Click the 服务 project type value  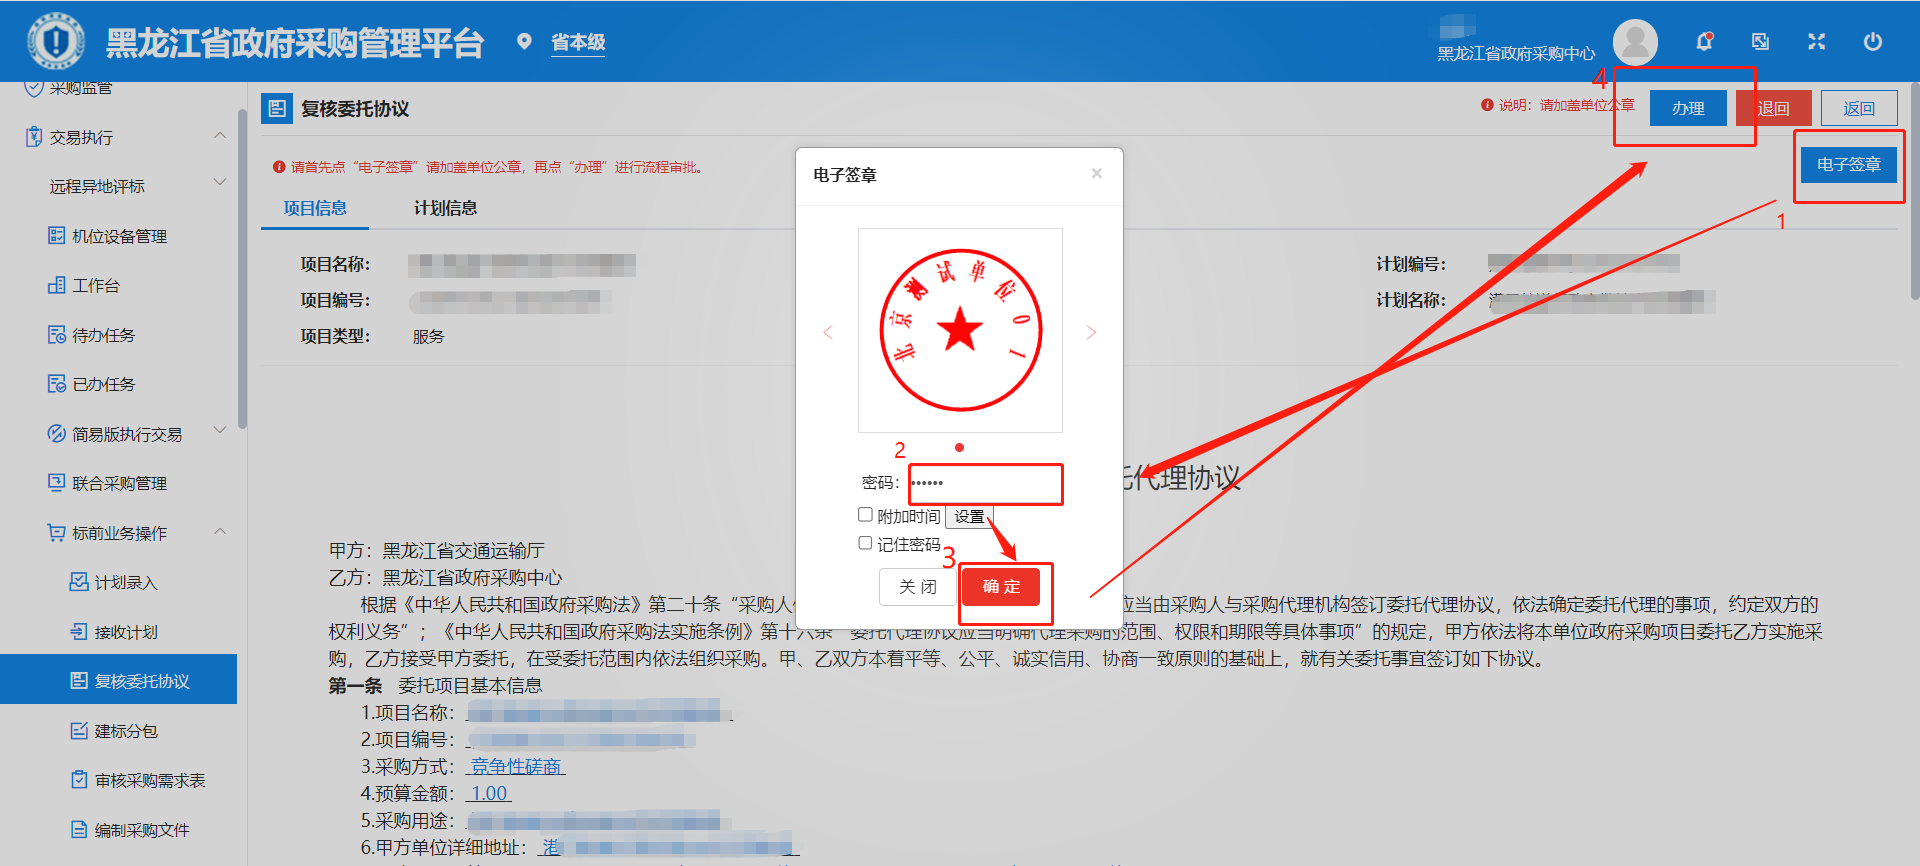point(428,336)
